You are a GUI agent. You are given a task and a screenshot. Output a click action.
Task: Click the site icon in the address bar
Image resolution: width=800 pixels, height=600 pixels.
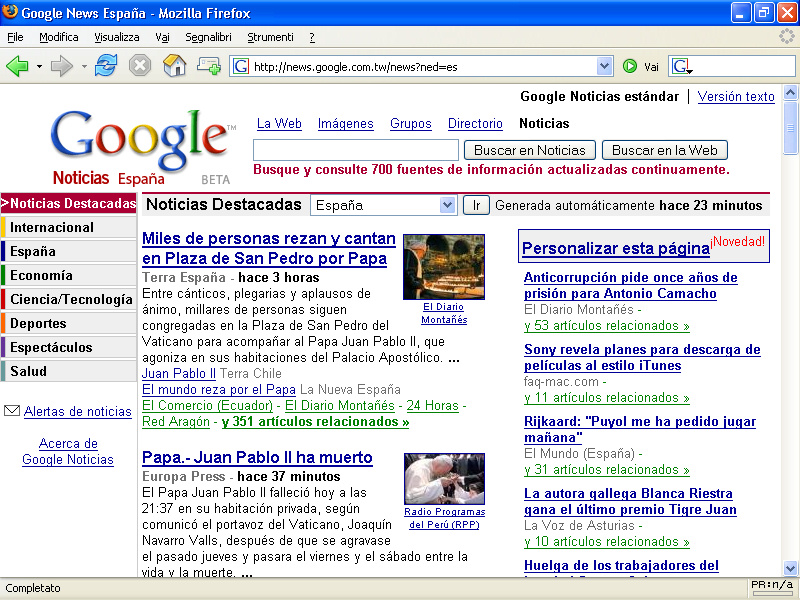click(241, 66)
